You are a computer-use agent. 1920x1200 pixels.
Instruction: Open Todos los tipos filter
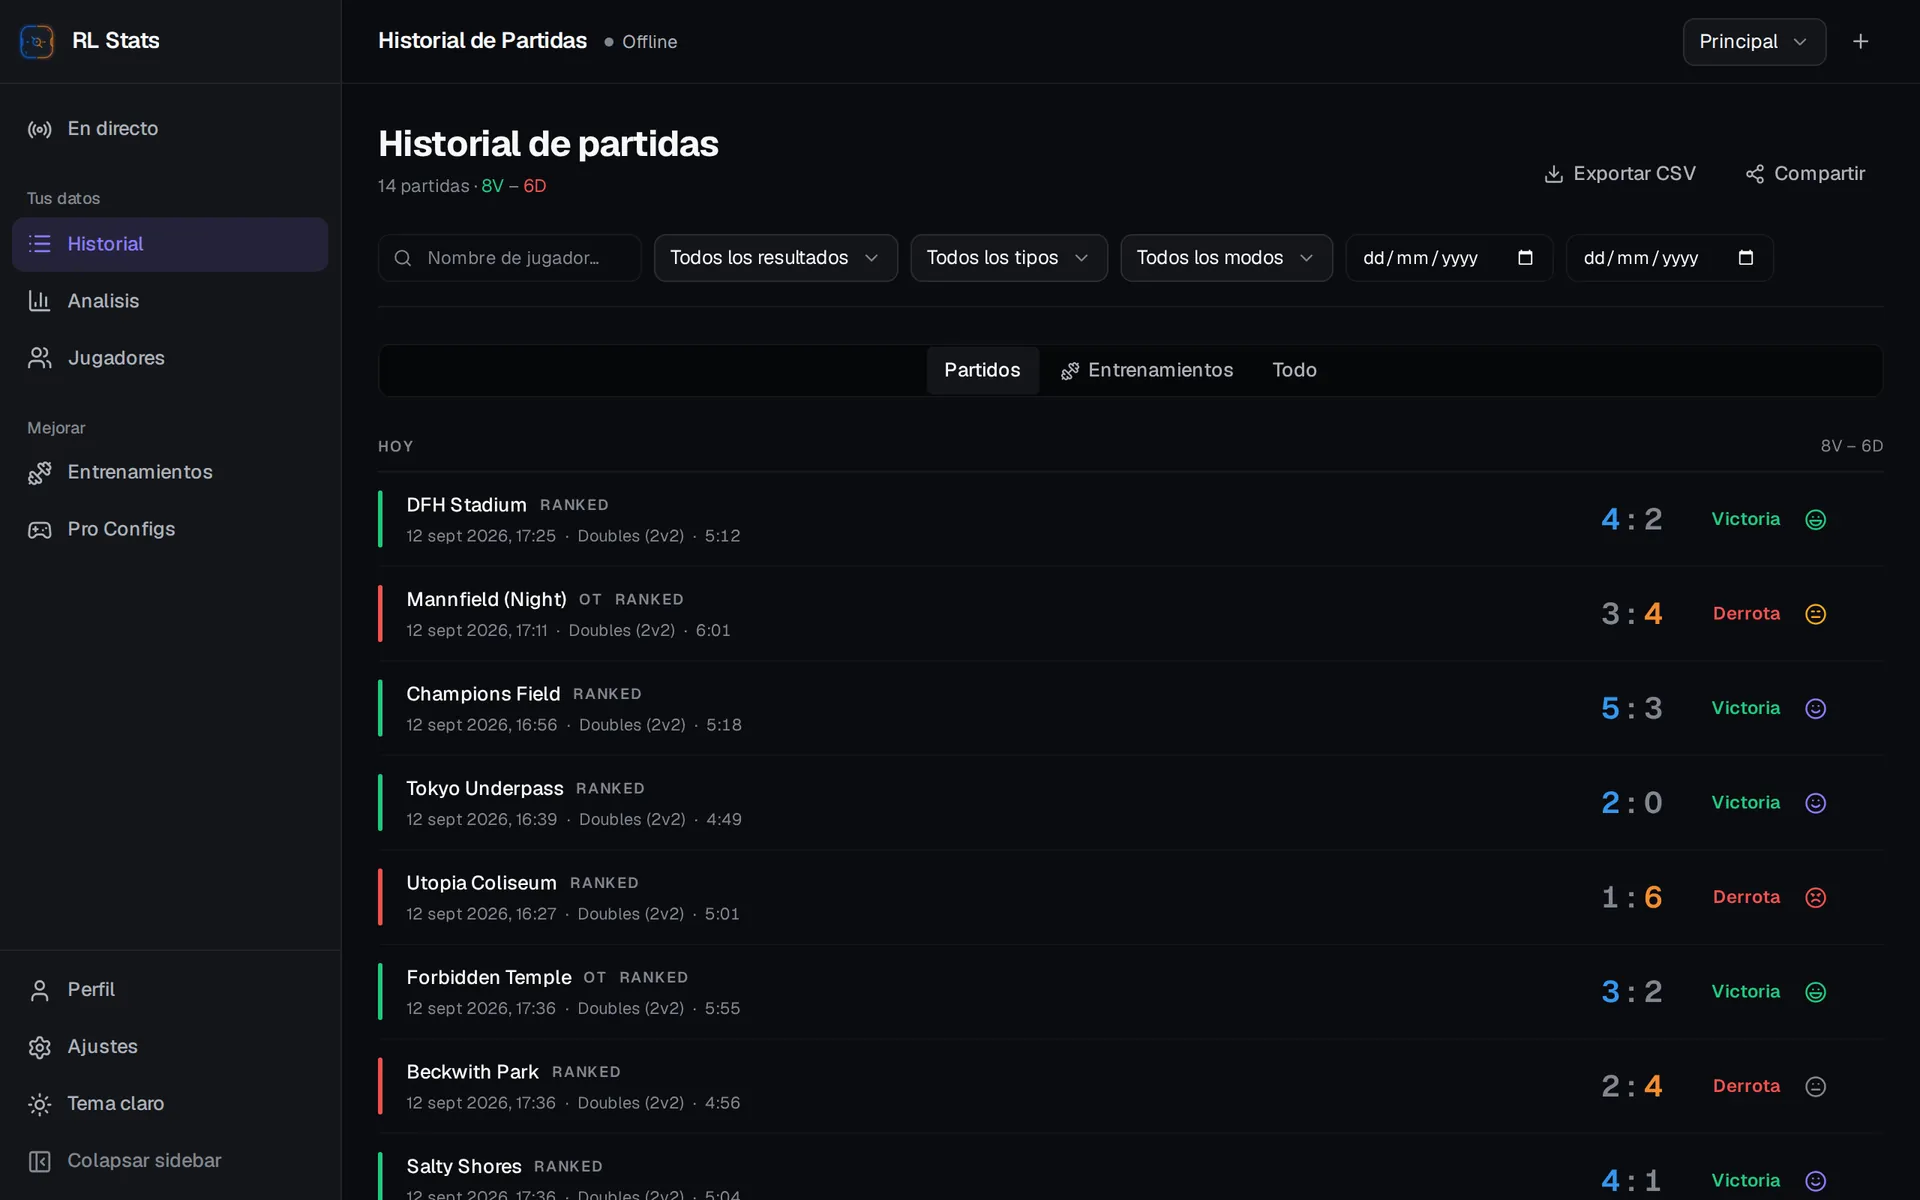click(1008, 258)
